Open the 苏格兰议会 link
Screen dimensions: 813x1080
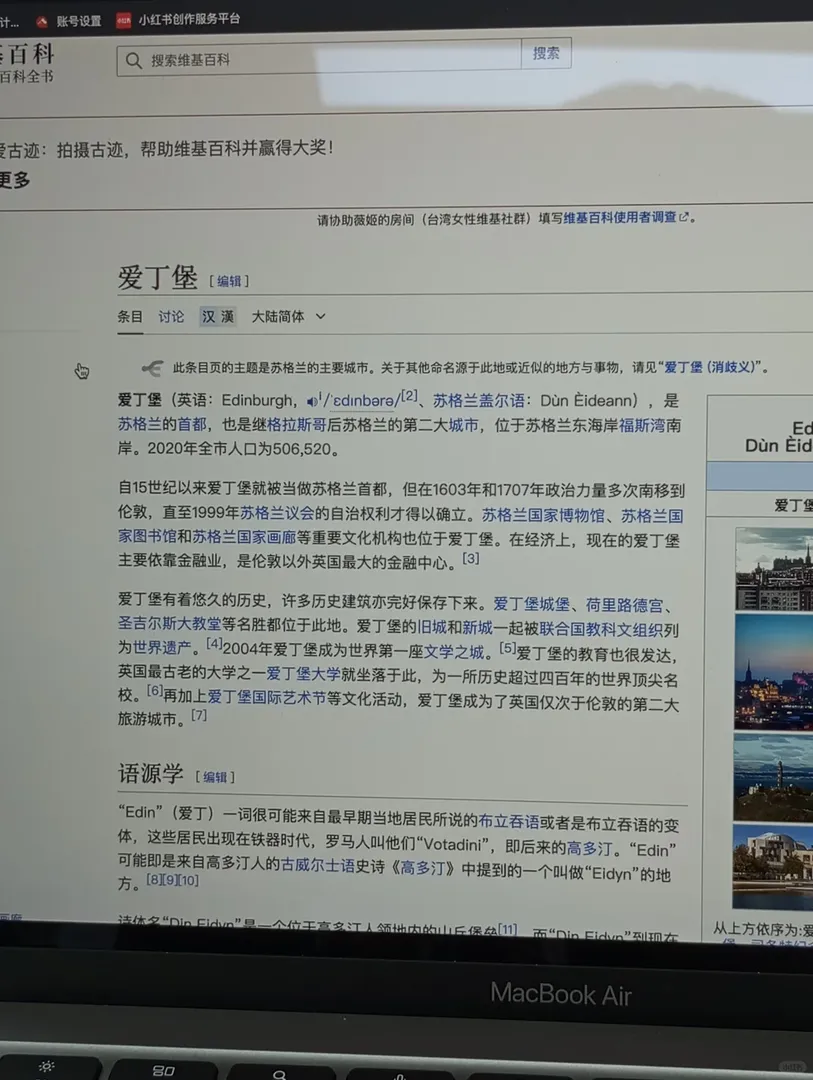(276, 513)
